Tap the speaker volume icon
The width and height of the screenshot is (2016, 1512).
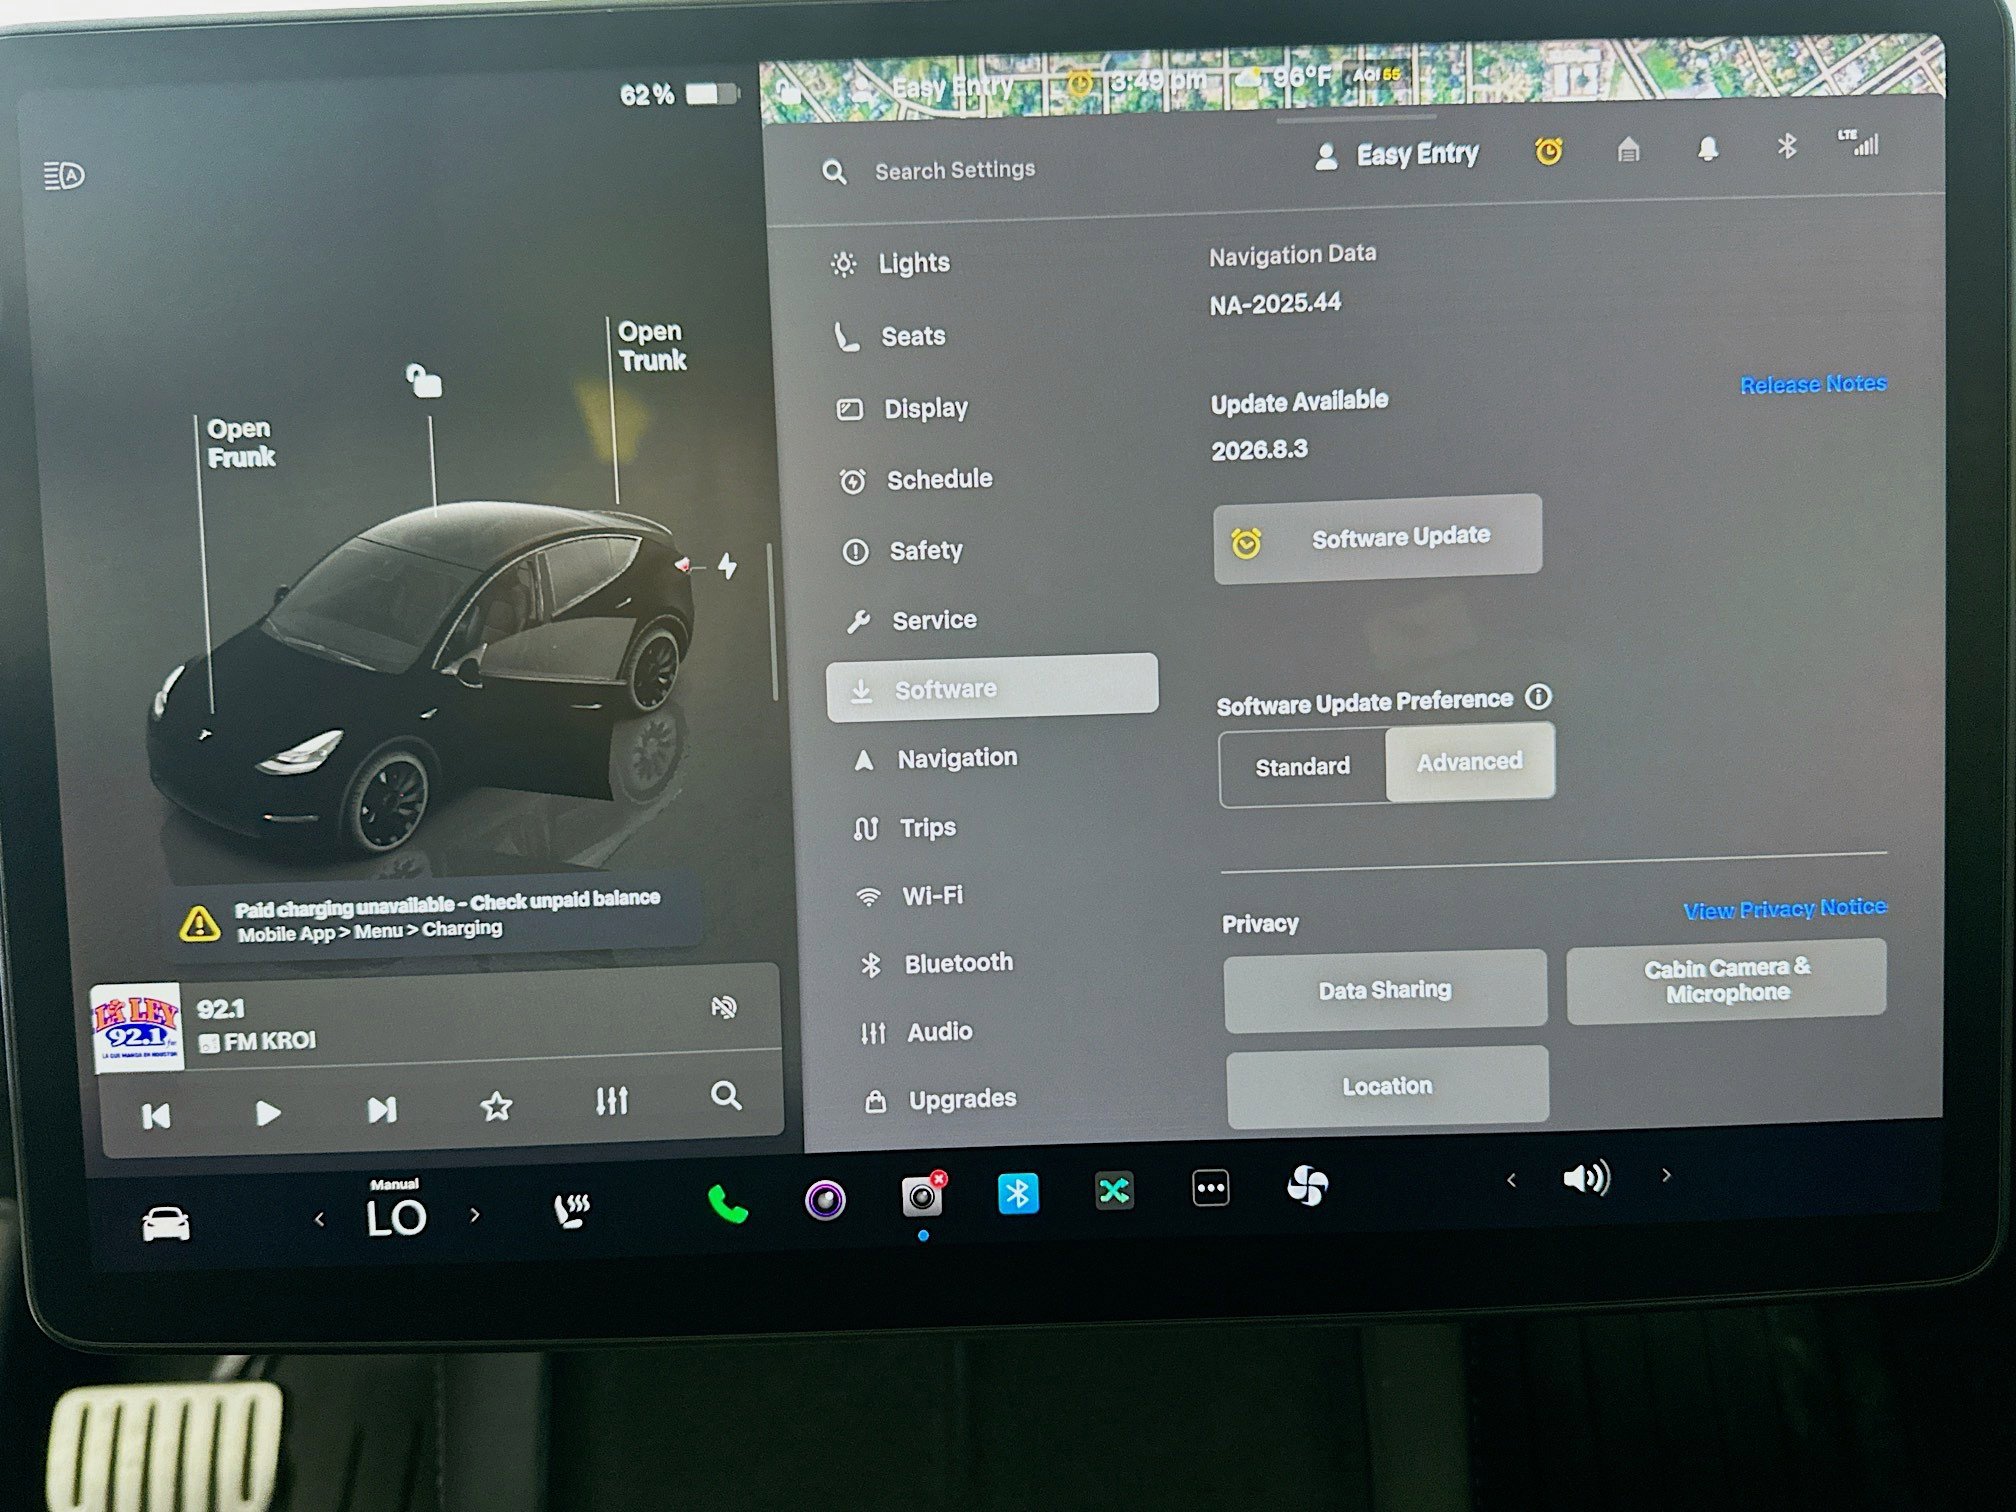click(1587, 1178)
